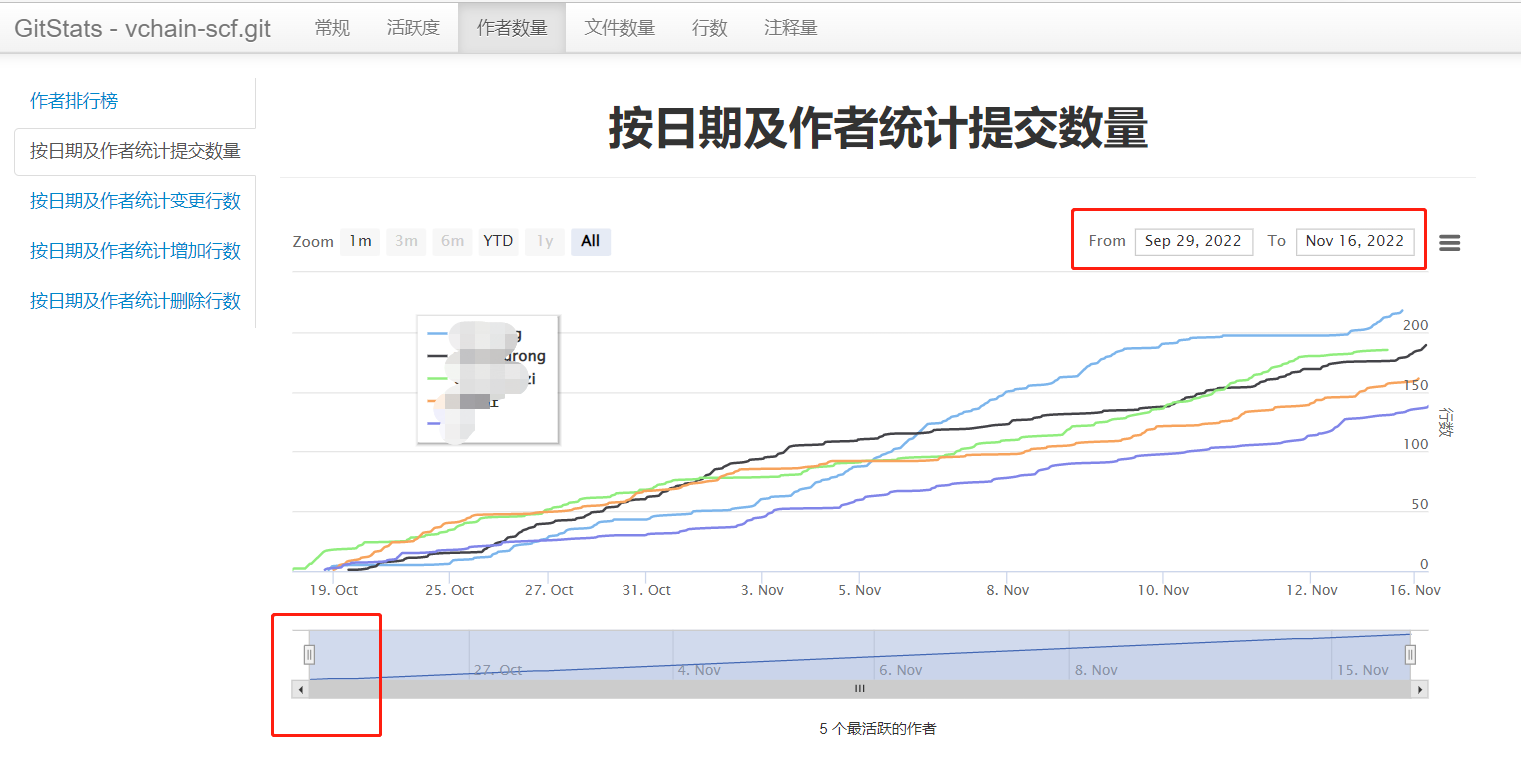Screen dimensions: 1521x776
Task: Switch to the 活跃度 tab
Action: click(413, 28)
